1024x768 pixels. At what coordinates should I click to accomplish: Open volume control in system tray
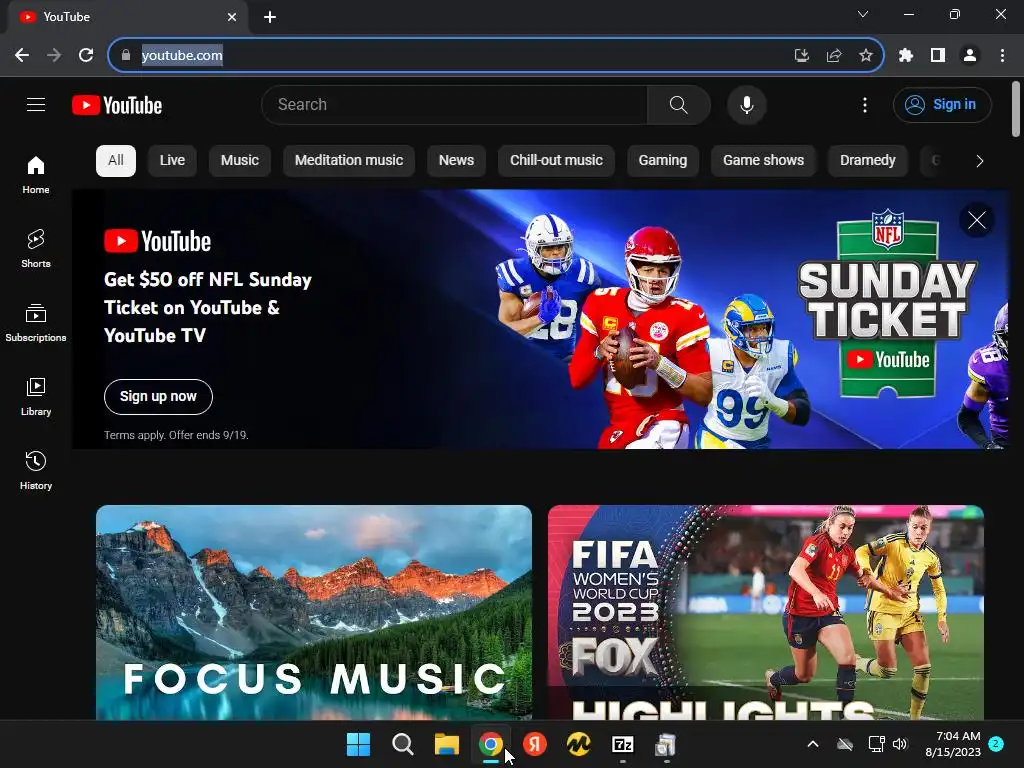[x=901, y=744]
